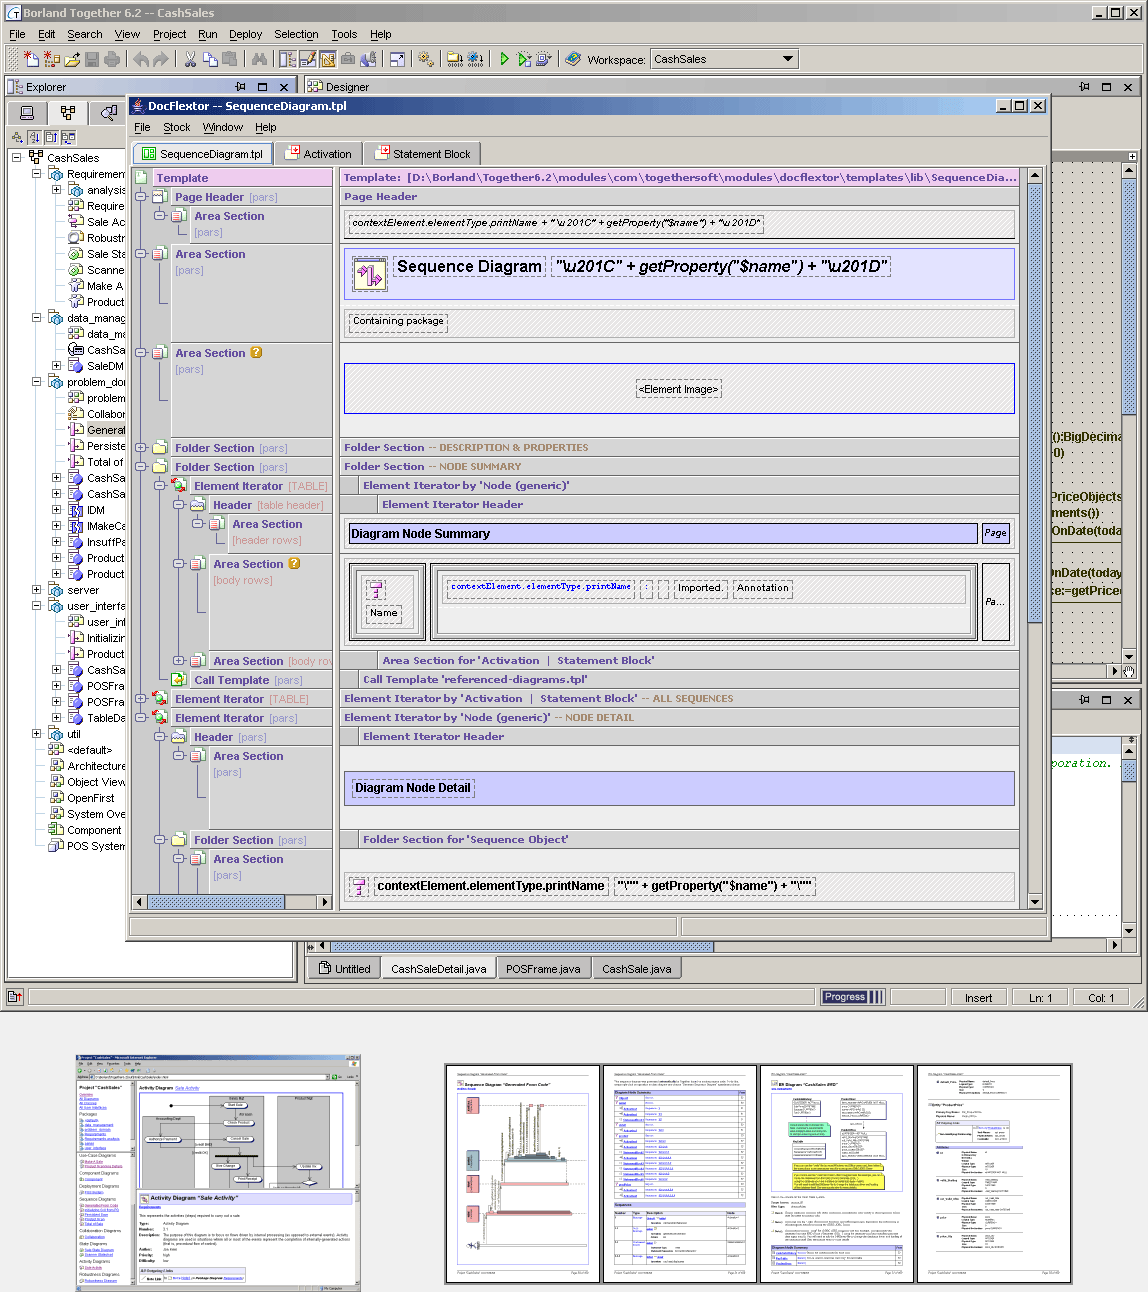
Task: Expand the collapsed Folder Section [pars] node
Action: (x=141, y=448)
